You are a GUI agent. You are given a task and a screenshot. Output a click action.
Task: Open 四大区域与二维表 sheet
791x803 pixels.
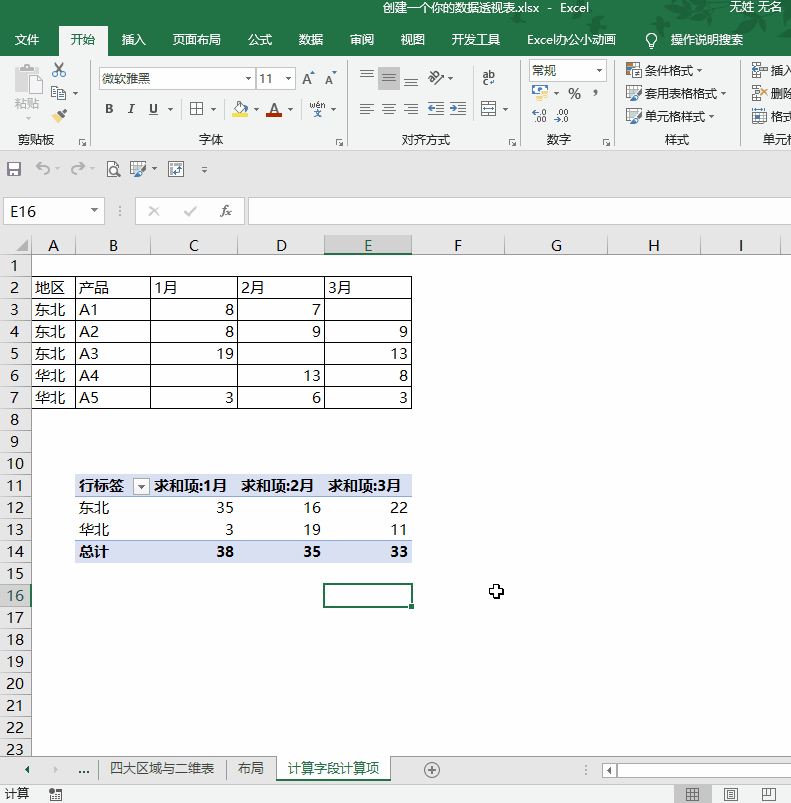(162, 768)
